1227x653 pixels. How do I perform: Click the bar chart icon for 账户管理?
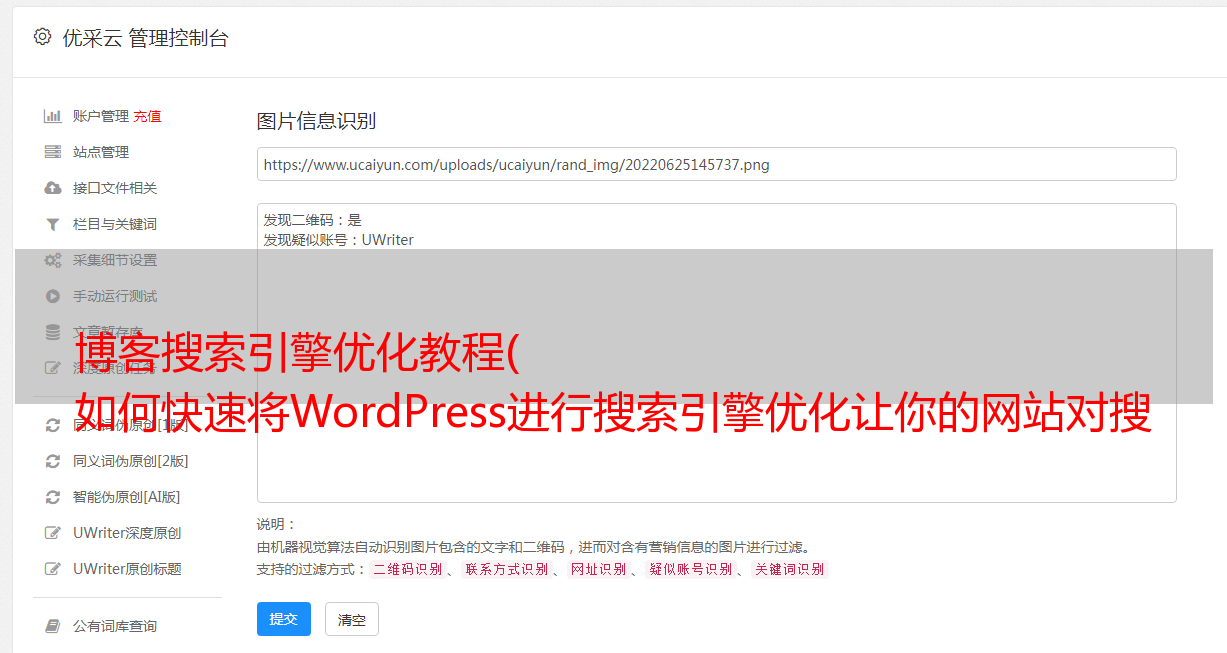[x=53, y=116]
